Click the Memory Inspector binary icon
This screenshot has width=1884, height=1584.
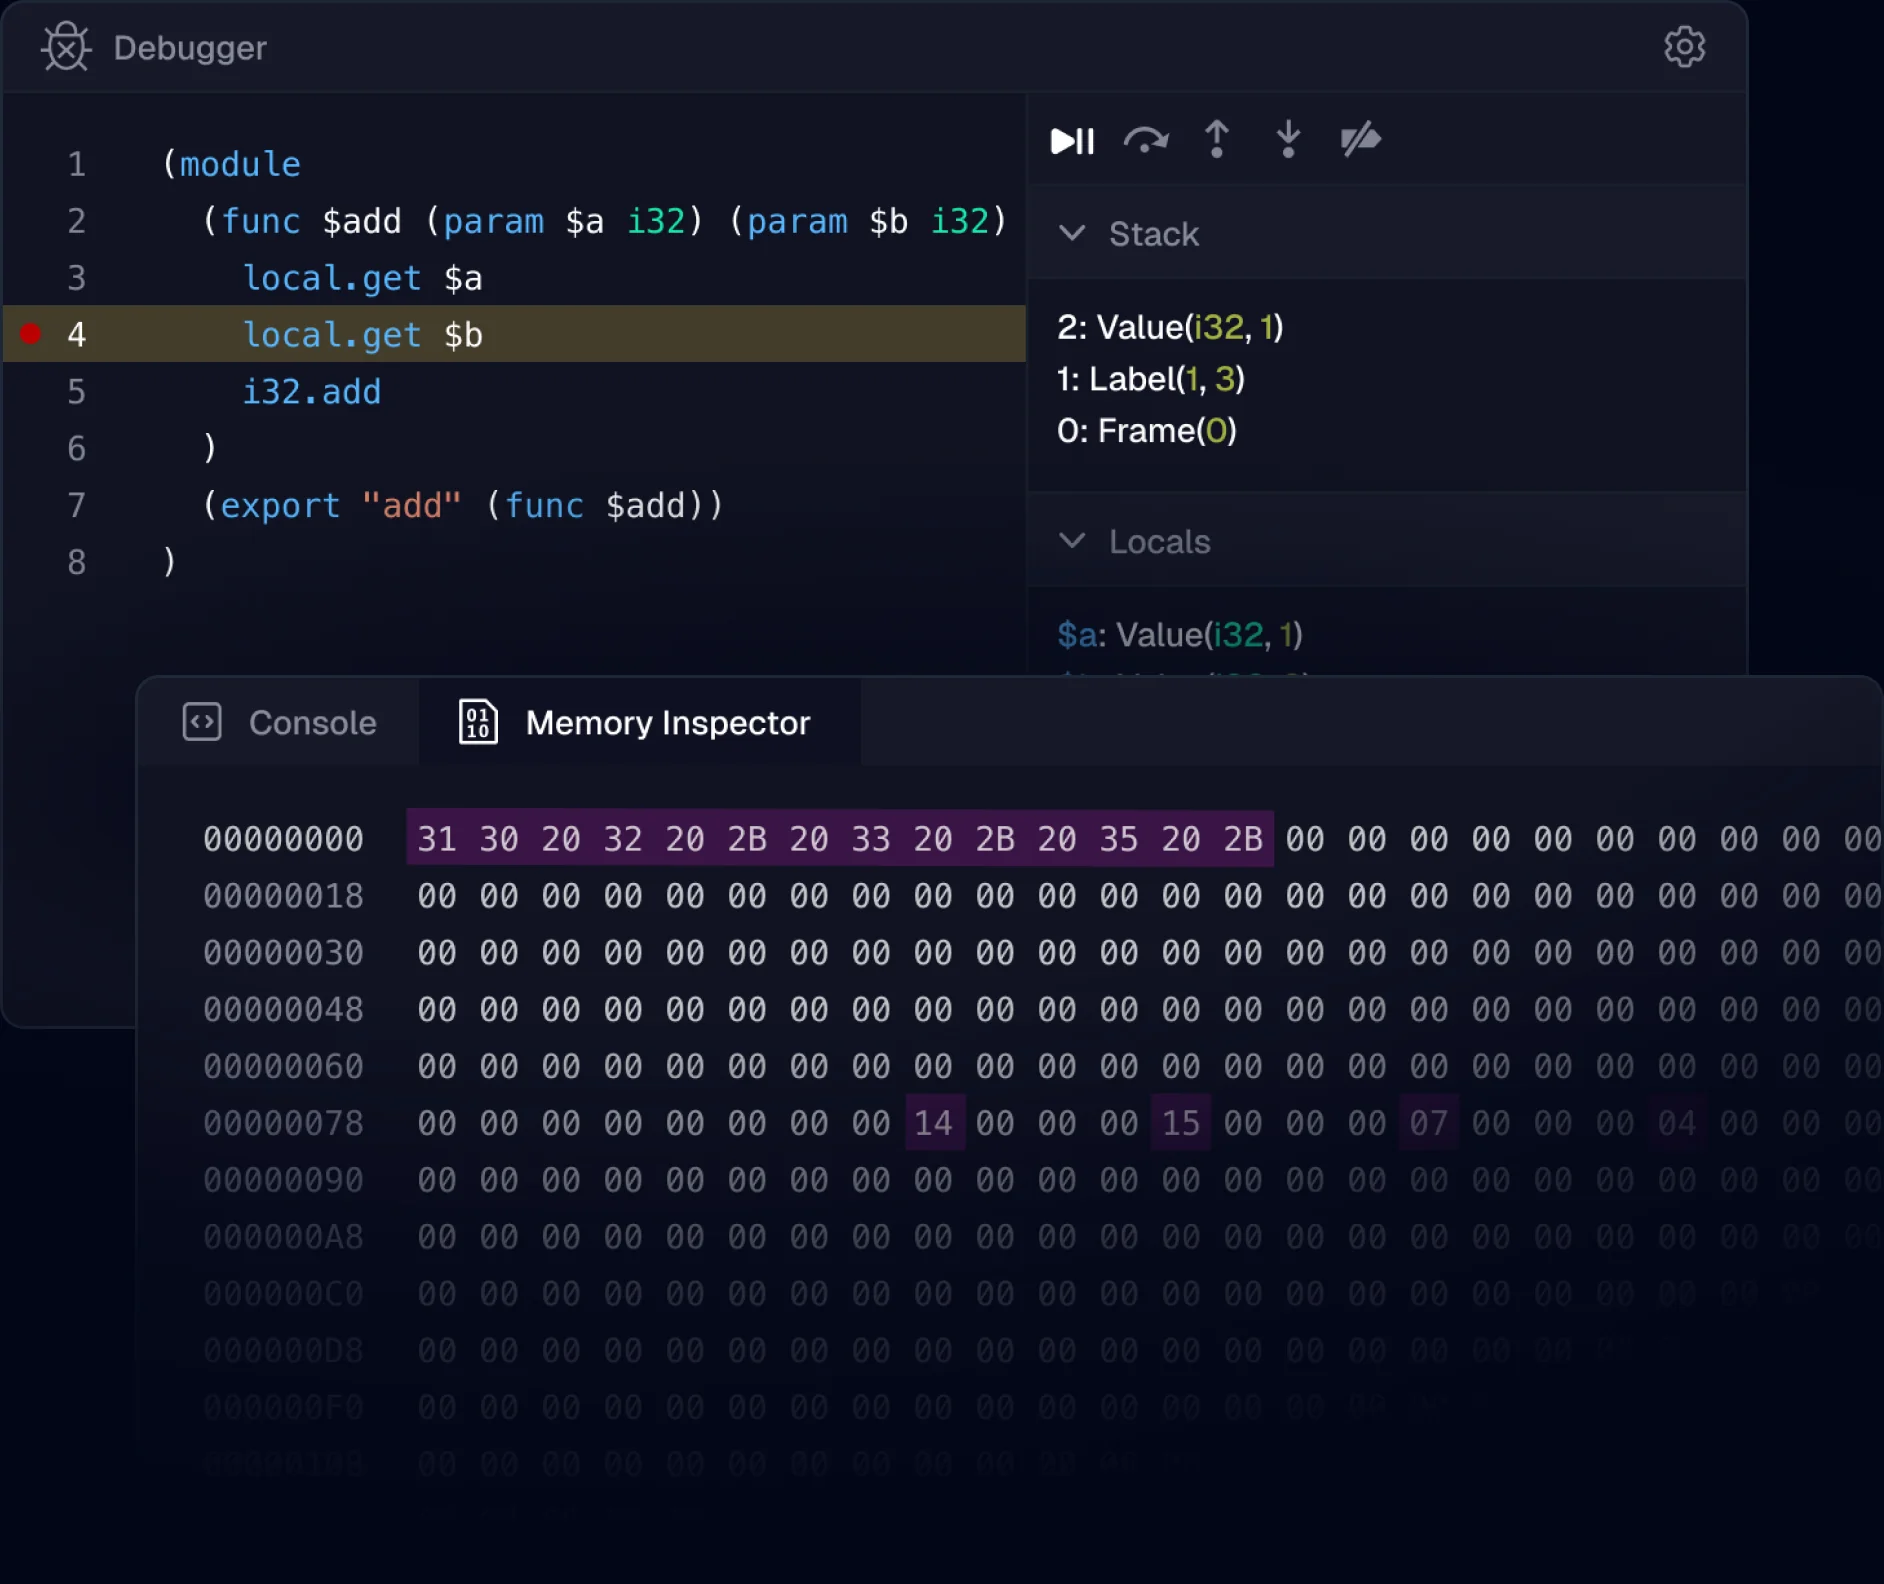pyautogui.click(x=477, y=722)
